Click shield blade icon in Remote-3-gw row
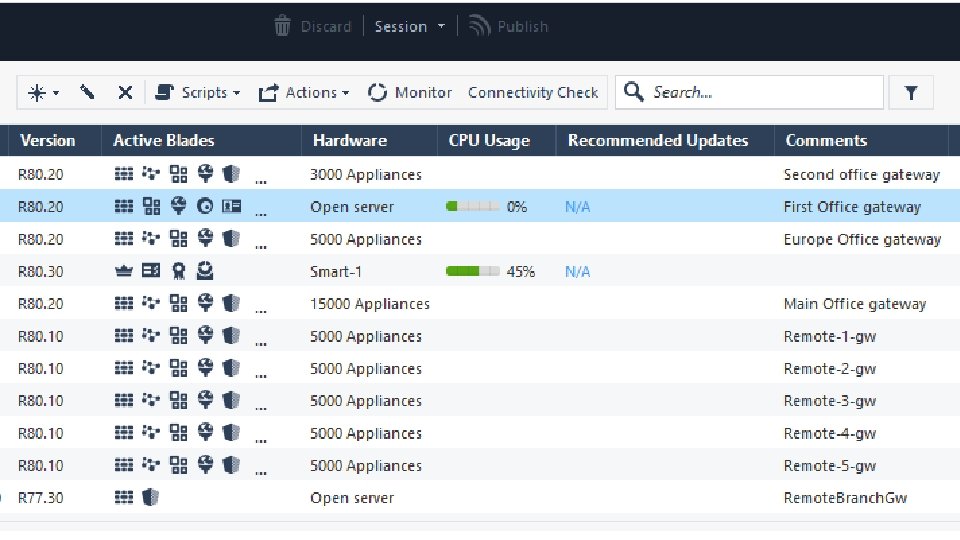Image resolution: width=960 pixels, height=540 pixels. 231,400
